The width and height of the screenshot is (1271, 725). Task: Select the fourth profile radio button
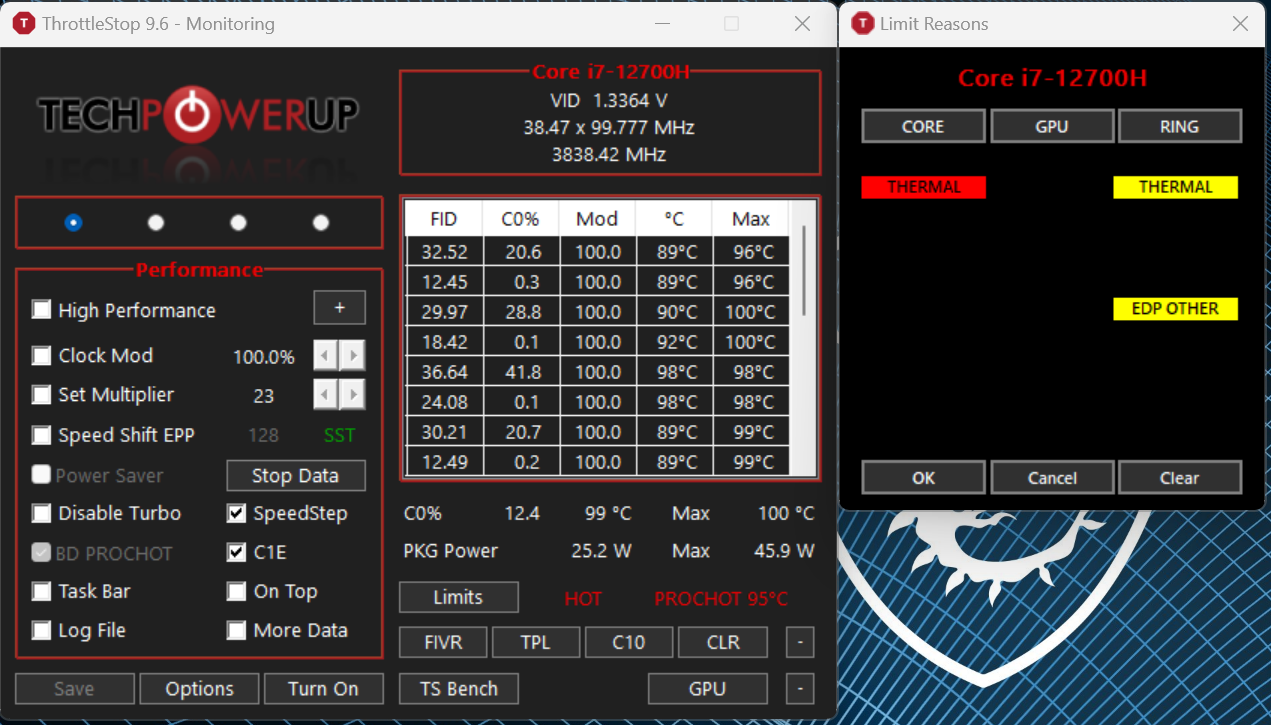pyautogui.click(x=321, y=222)
